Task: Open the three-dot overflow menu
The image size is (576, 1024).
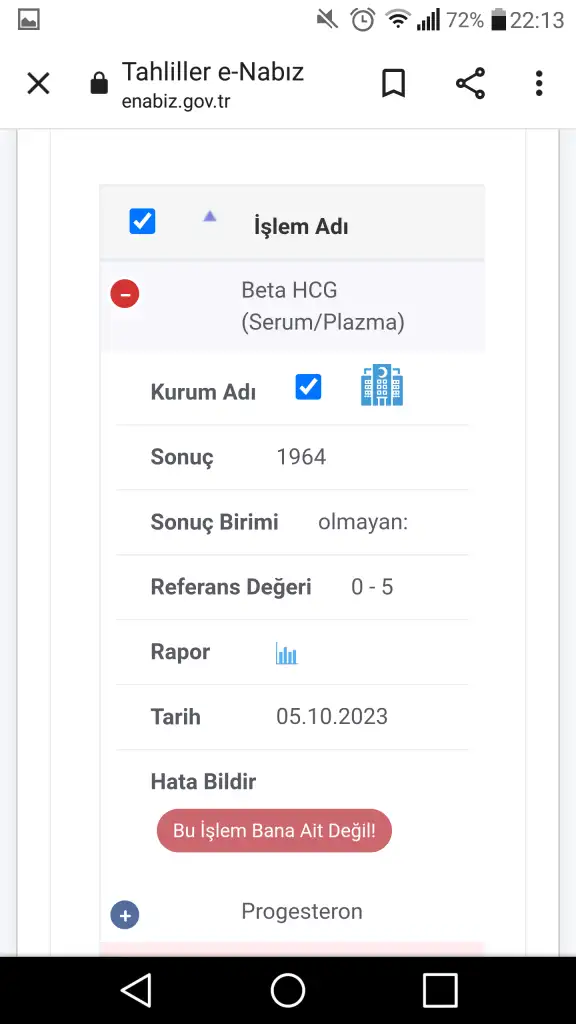Action: point(539,84)
